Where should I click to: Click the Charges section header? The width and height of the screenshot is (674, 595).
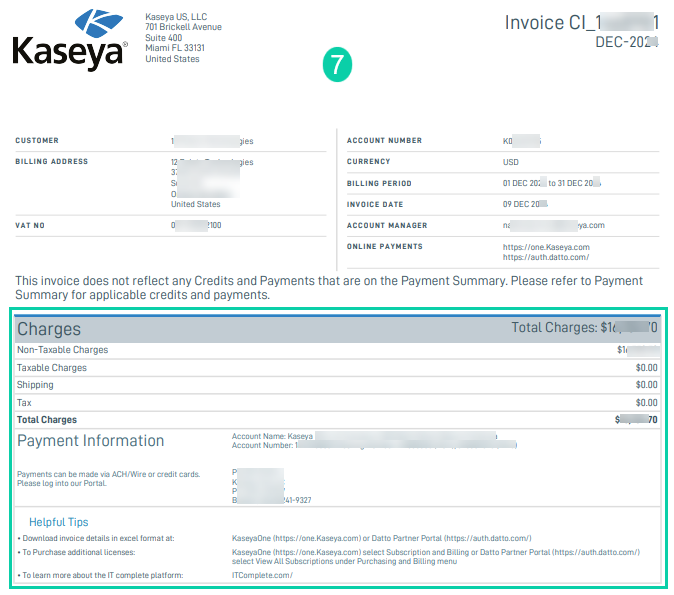point(49,328)
